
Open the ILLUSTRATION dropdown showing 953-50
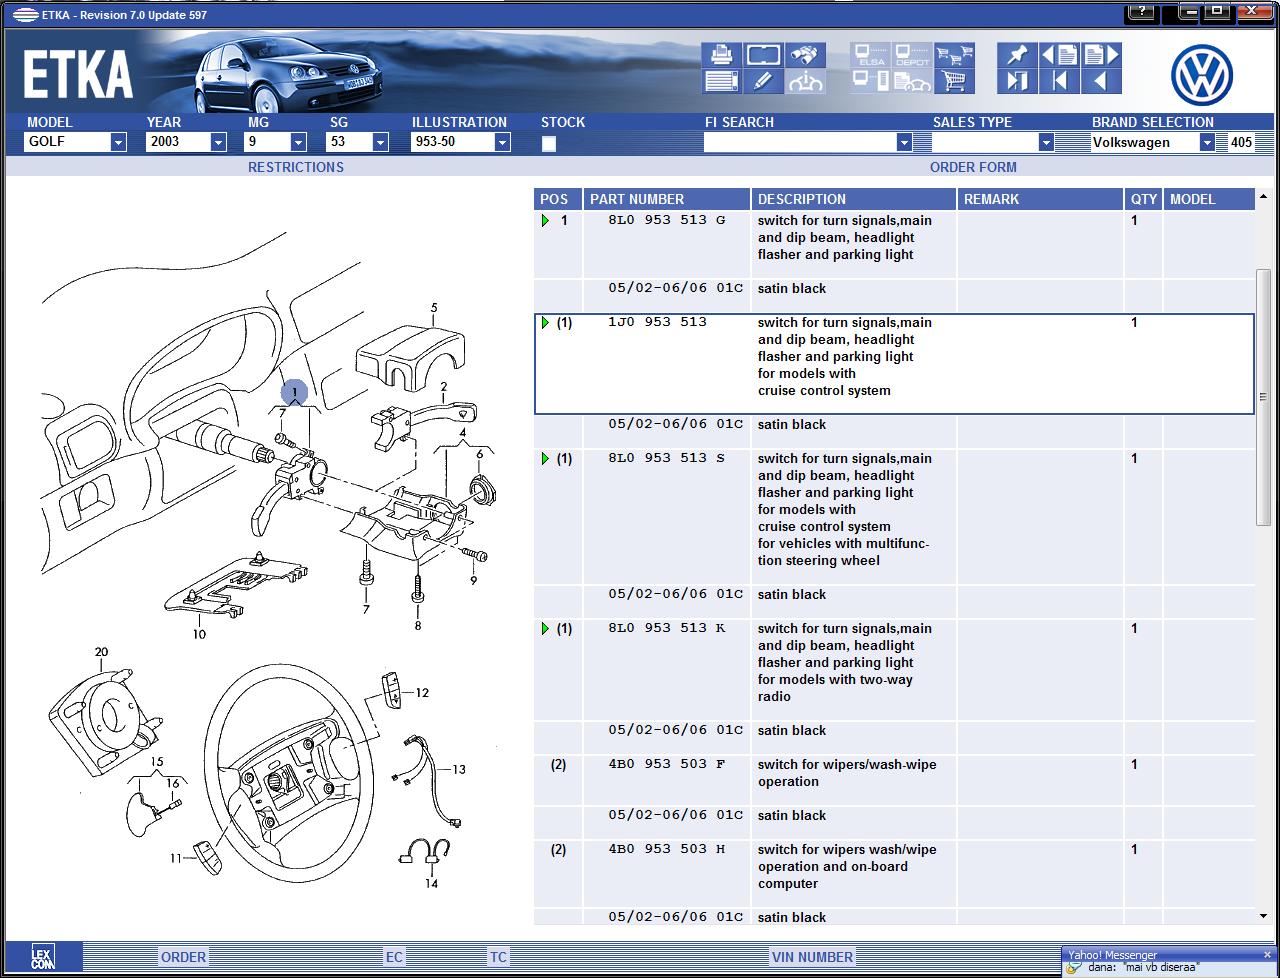point(502,142)
